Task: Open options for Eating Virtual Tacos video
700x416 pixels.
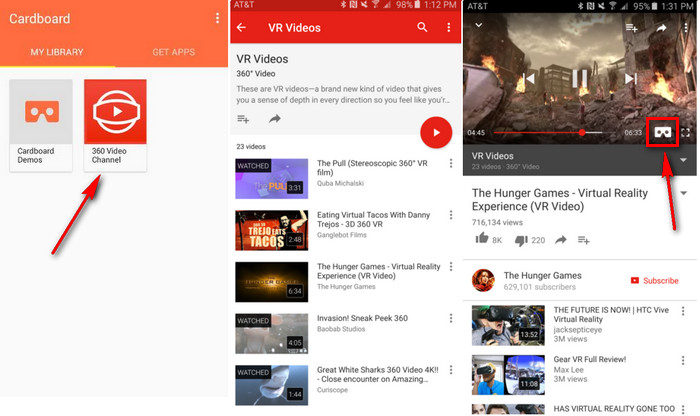Action: (451, 216)
